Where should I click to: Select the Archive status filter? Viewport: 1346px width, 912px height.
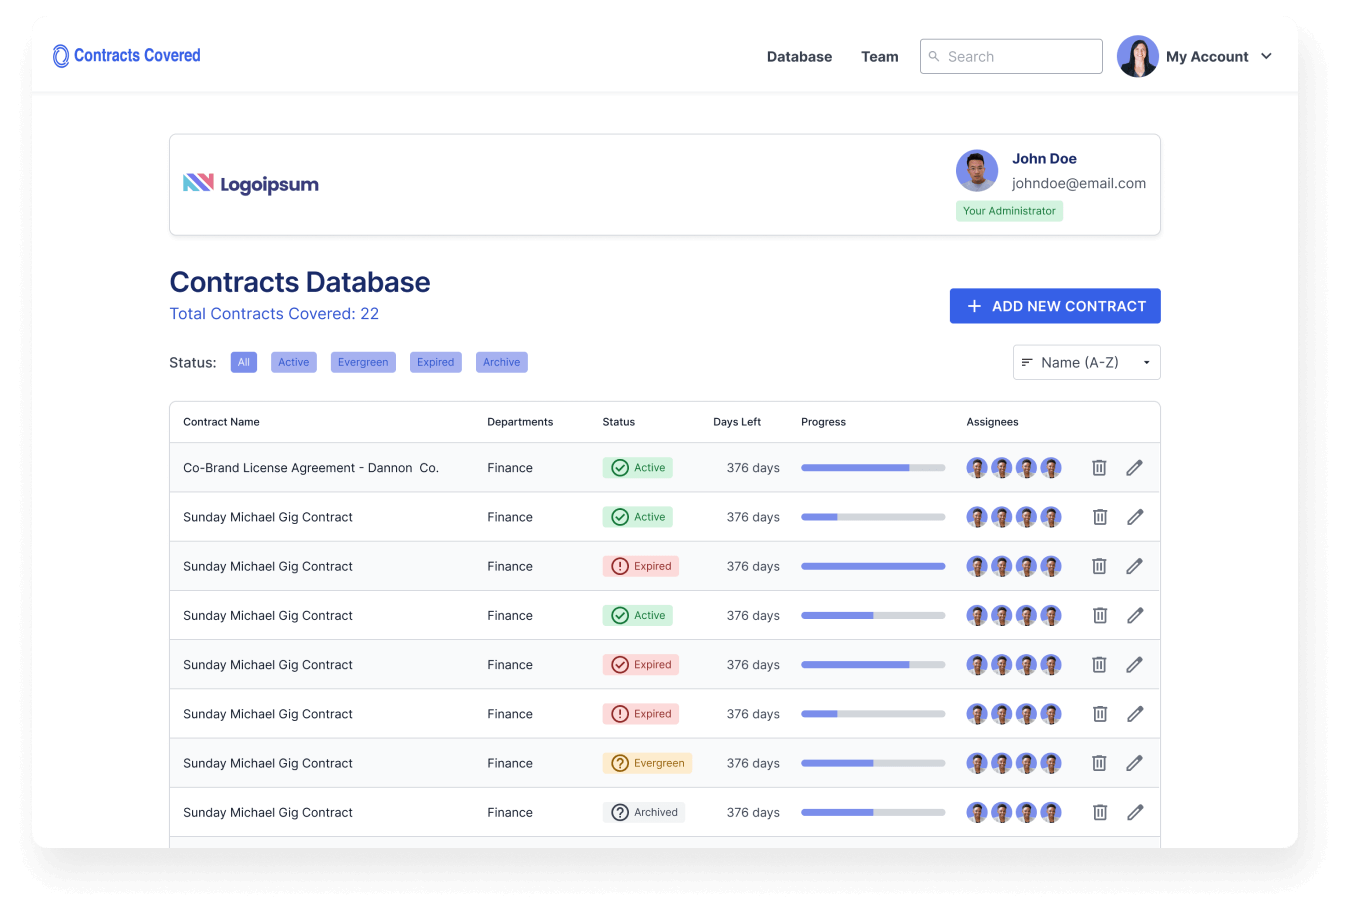(x=501, y=362)
